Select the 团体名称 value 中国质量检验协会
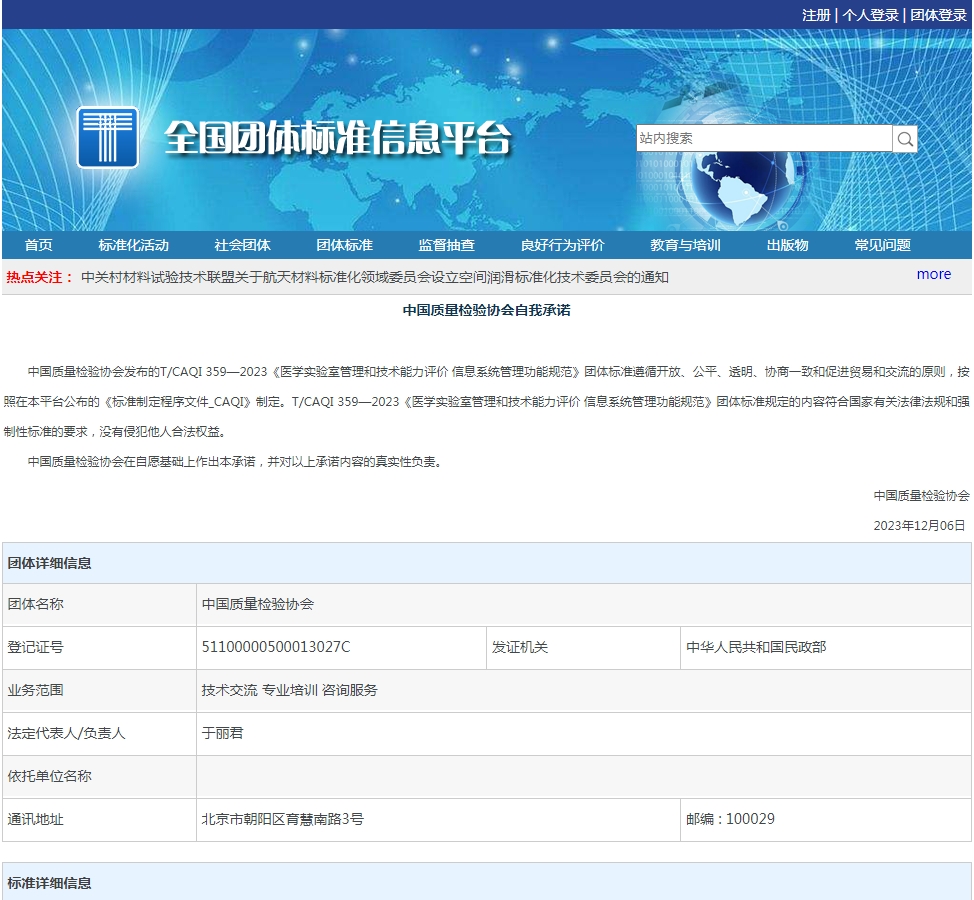Viewport: 974px width, 900px height. coord(258,604)
